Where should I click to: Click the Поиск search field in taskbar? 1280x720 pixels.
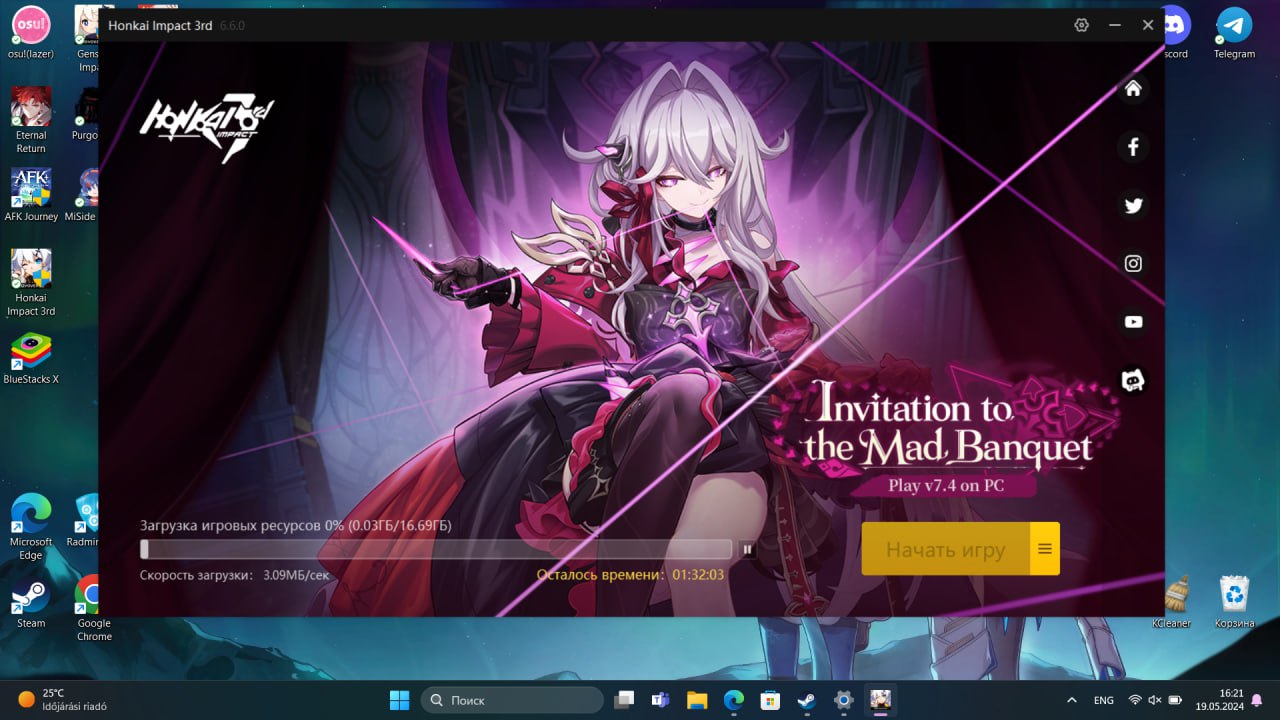click(512, 700)
